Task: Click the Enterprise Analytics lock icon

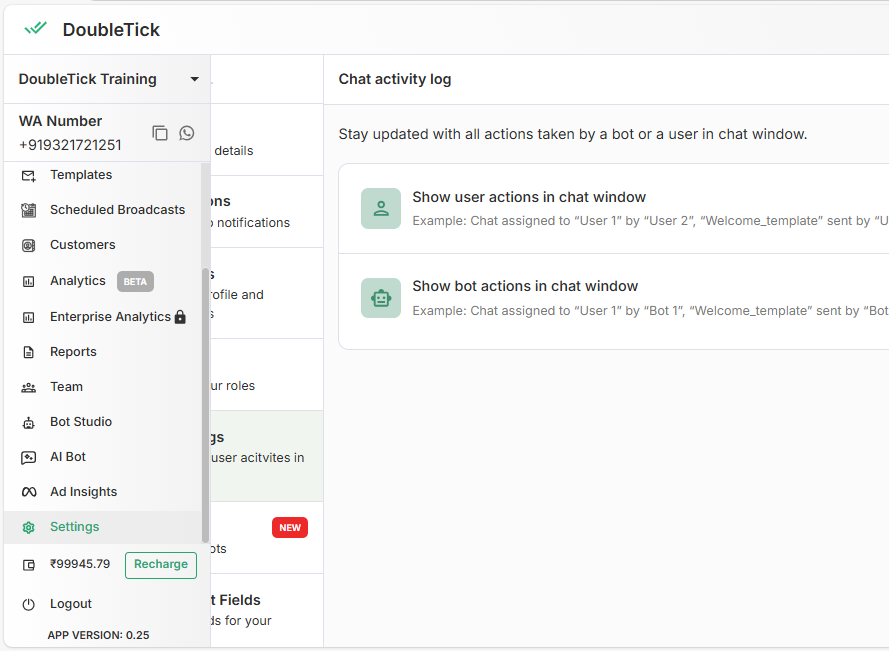Action: (x=180, y=317)
